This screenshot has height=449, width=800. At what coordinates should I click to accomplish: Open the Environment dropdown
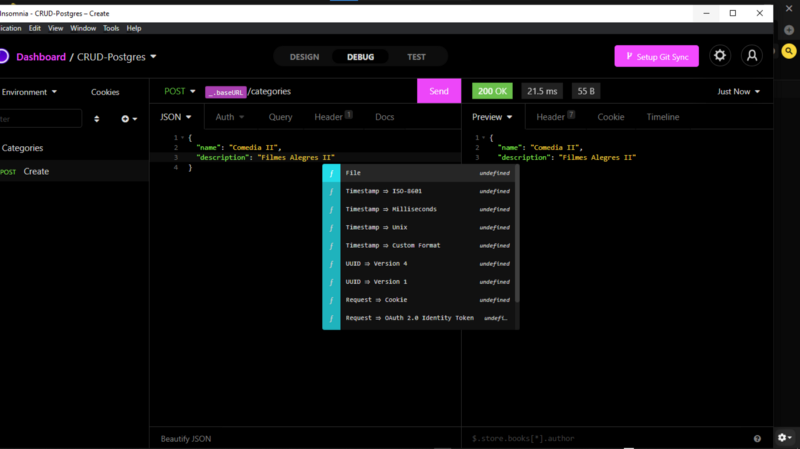[x=29, y=92]
